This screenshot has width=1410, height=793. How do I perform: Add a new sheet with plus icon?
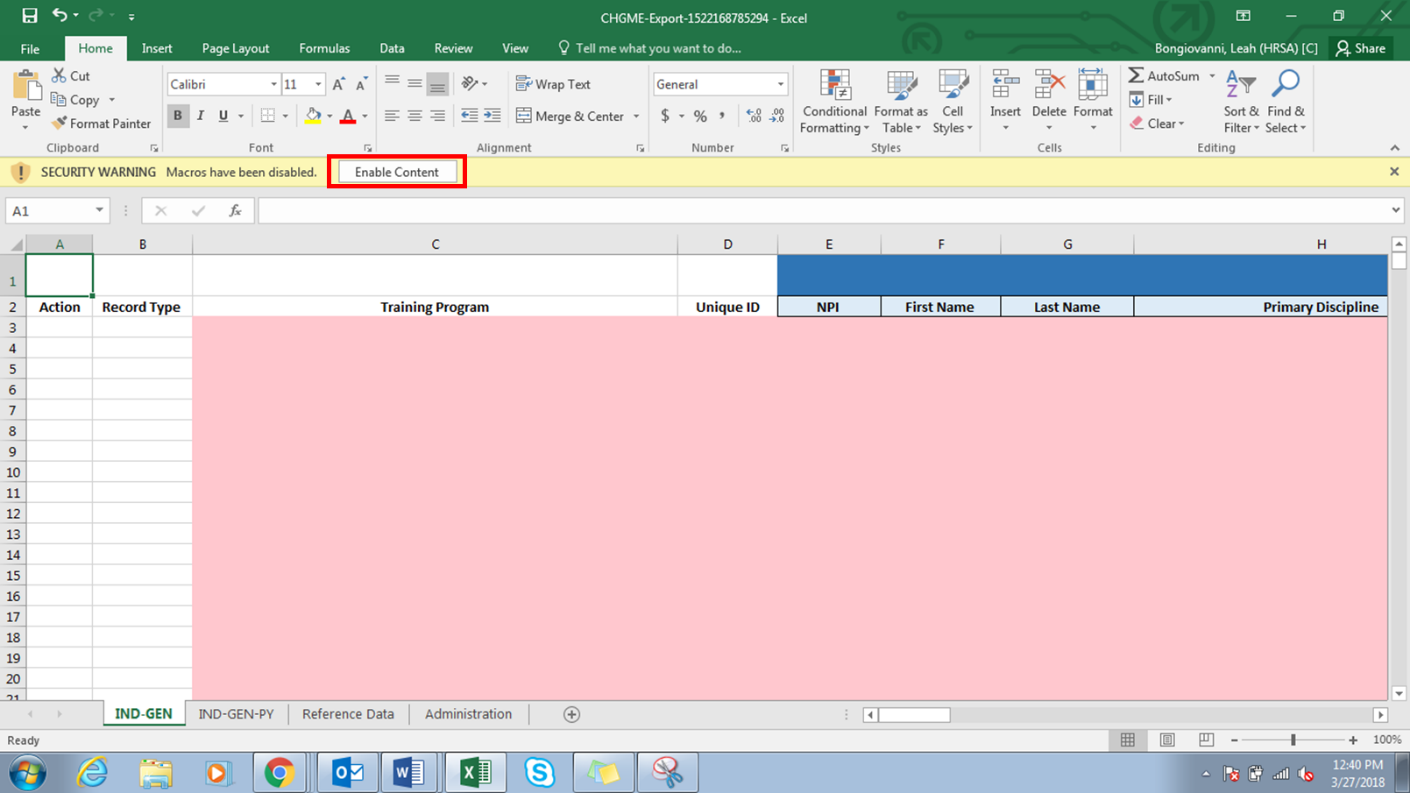click(x=571, y=714)
